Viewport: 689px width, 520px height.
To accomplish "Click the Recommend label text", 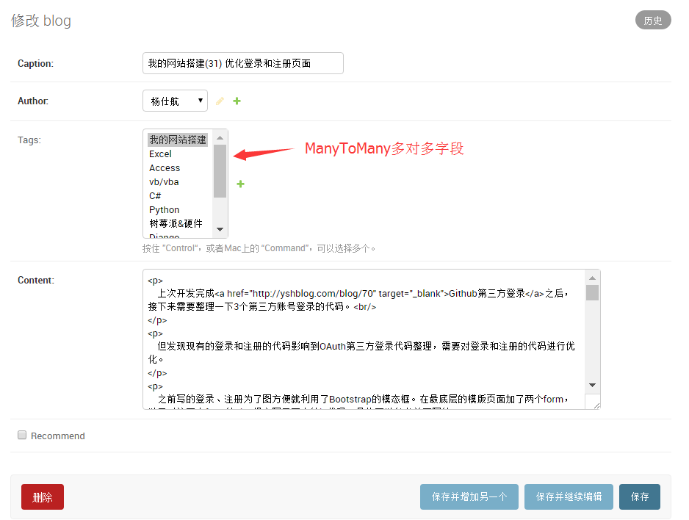I will click(x=58, y=436).
